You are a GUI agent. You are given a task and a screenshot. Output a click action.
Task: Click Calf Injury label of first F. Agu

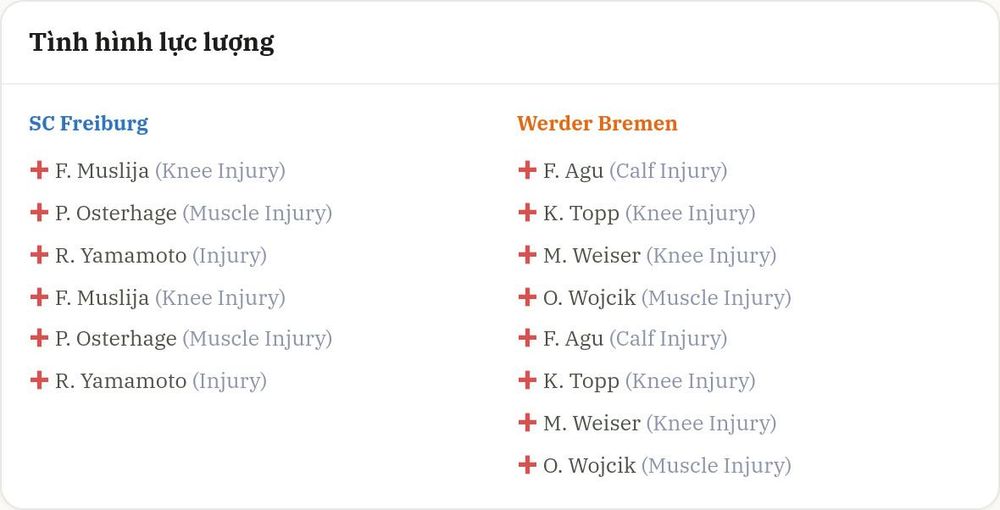point(668,171)
